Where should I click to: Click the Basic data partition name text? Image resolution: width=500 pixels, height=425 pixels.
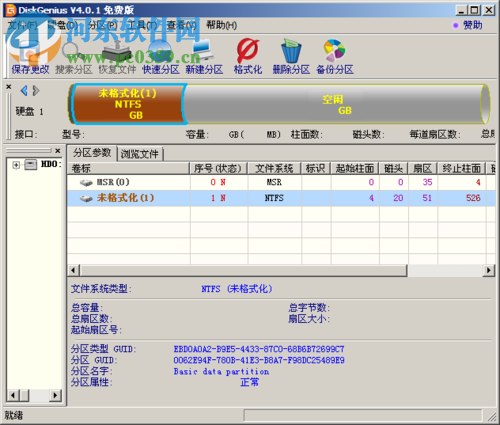pos(221,372)
